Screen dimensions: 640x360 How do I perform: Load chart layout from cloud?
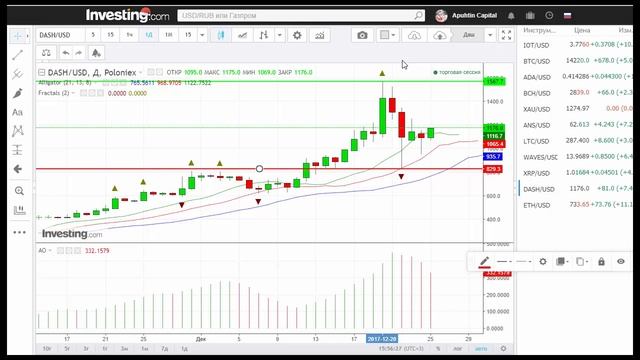click(414, 35)
